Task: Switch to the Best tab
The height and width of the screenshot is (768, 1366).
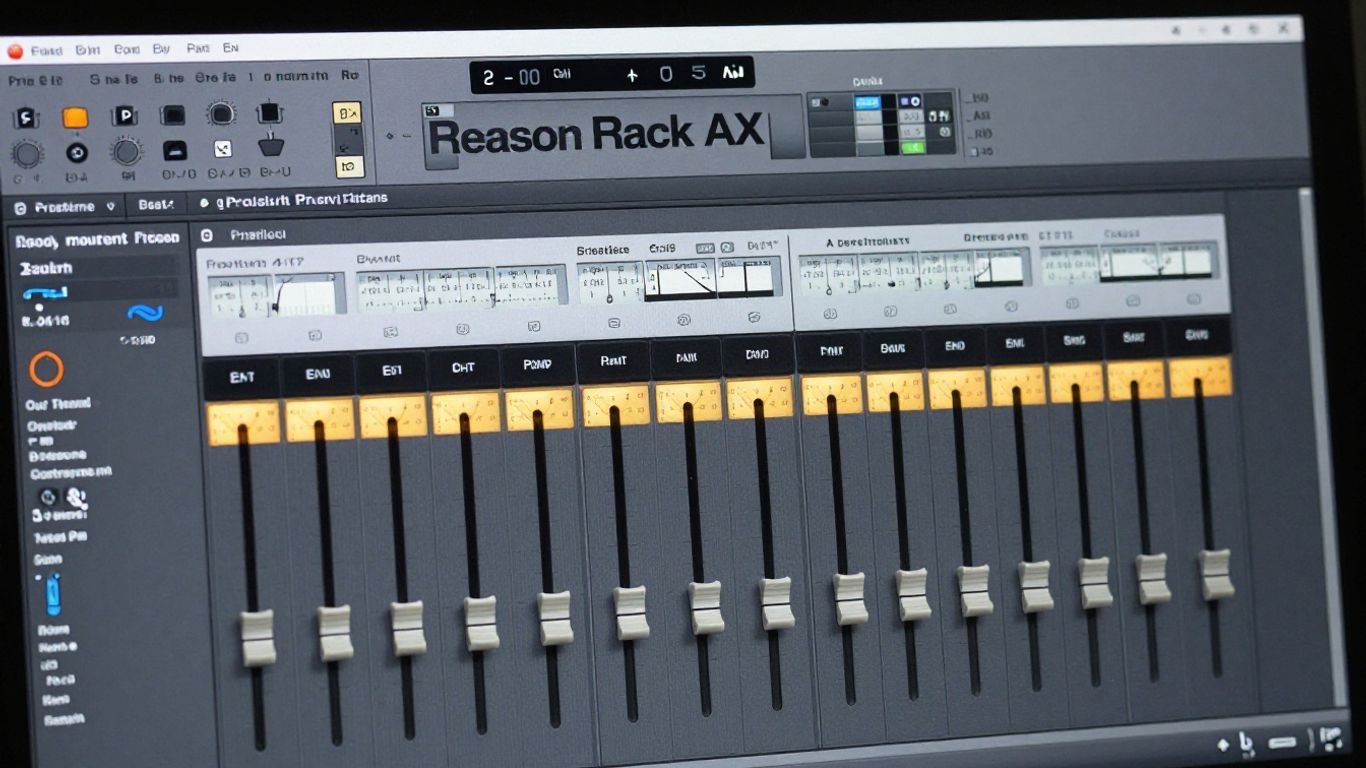Action: [156, 204]
